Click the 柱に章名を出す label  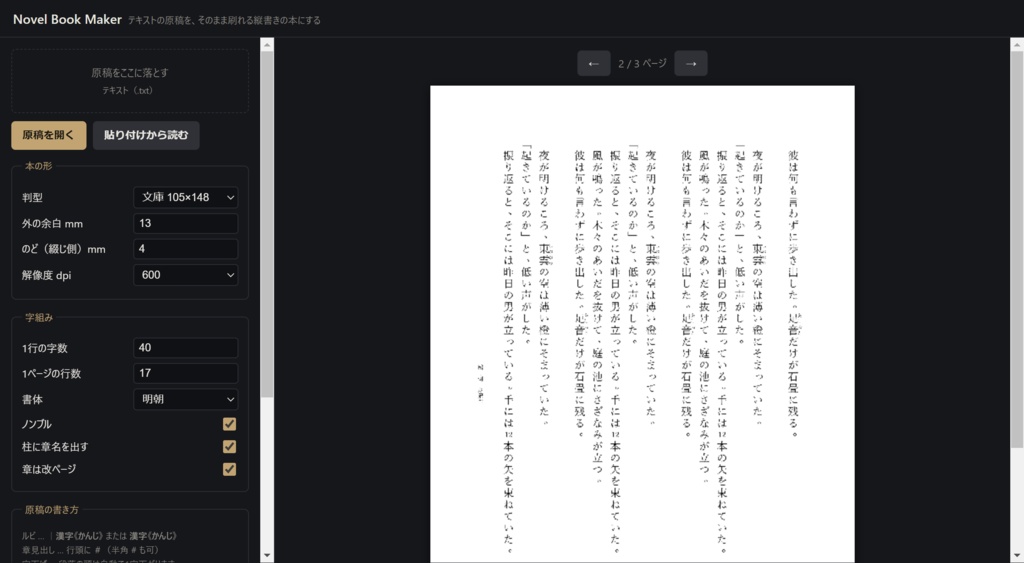55,447
